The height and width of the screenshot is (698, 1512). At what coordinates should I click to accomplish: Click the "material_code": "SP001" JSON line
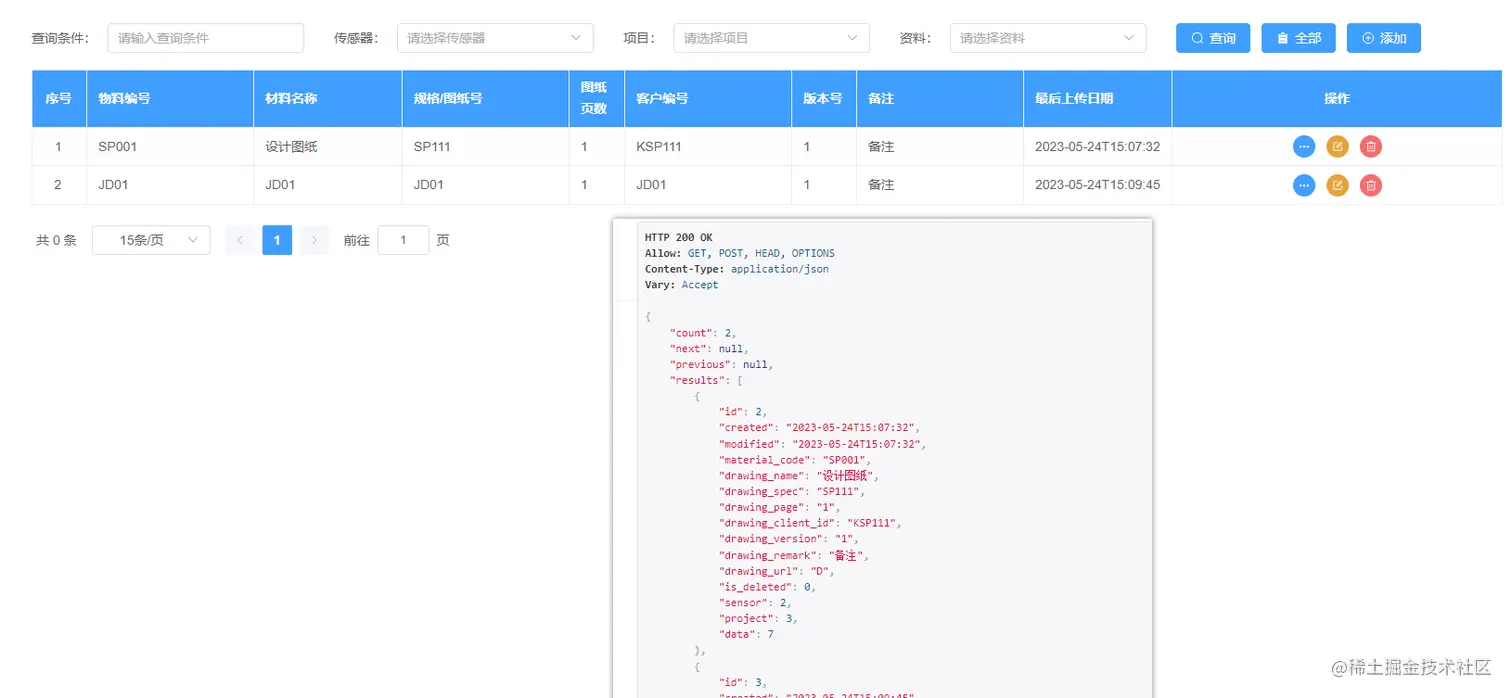tap(794, 459)
